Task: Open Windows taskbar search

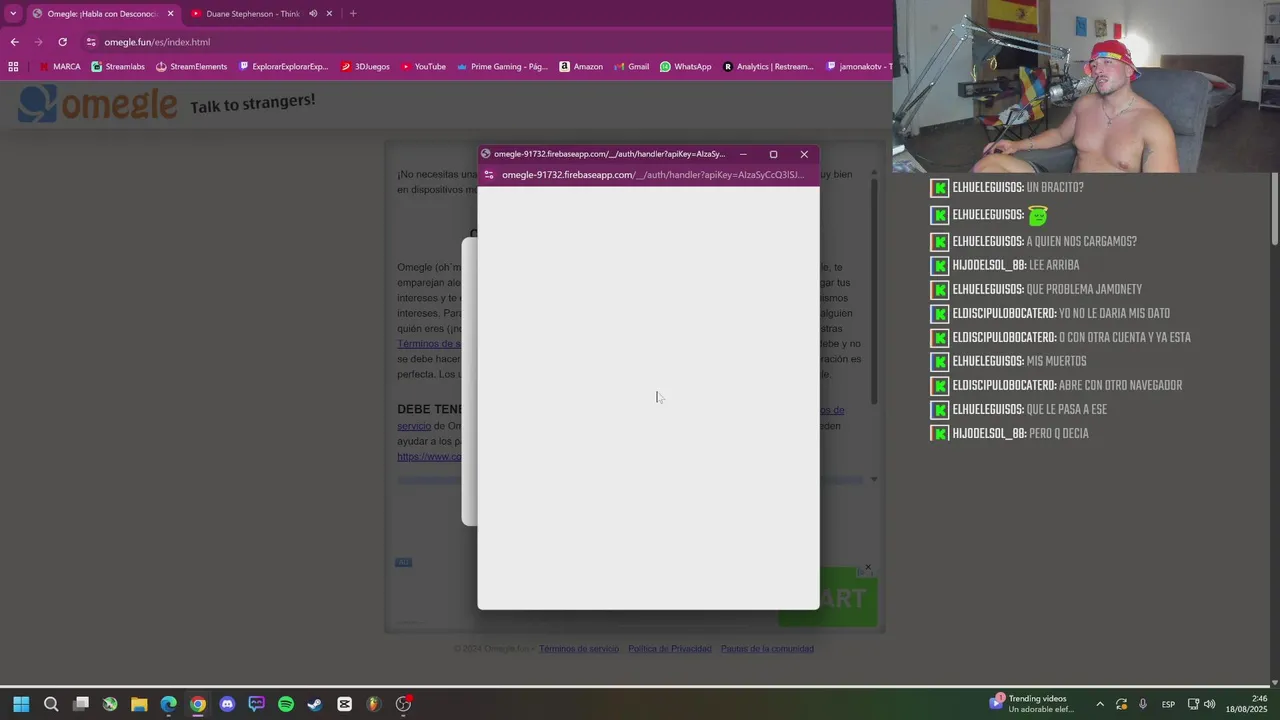Action: point(51,704)
